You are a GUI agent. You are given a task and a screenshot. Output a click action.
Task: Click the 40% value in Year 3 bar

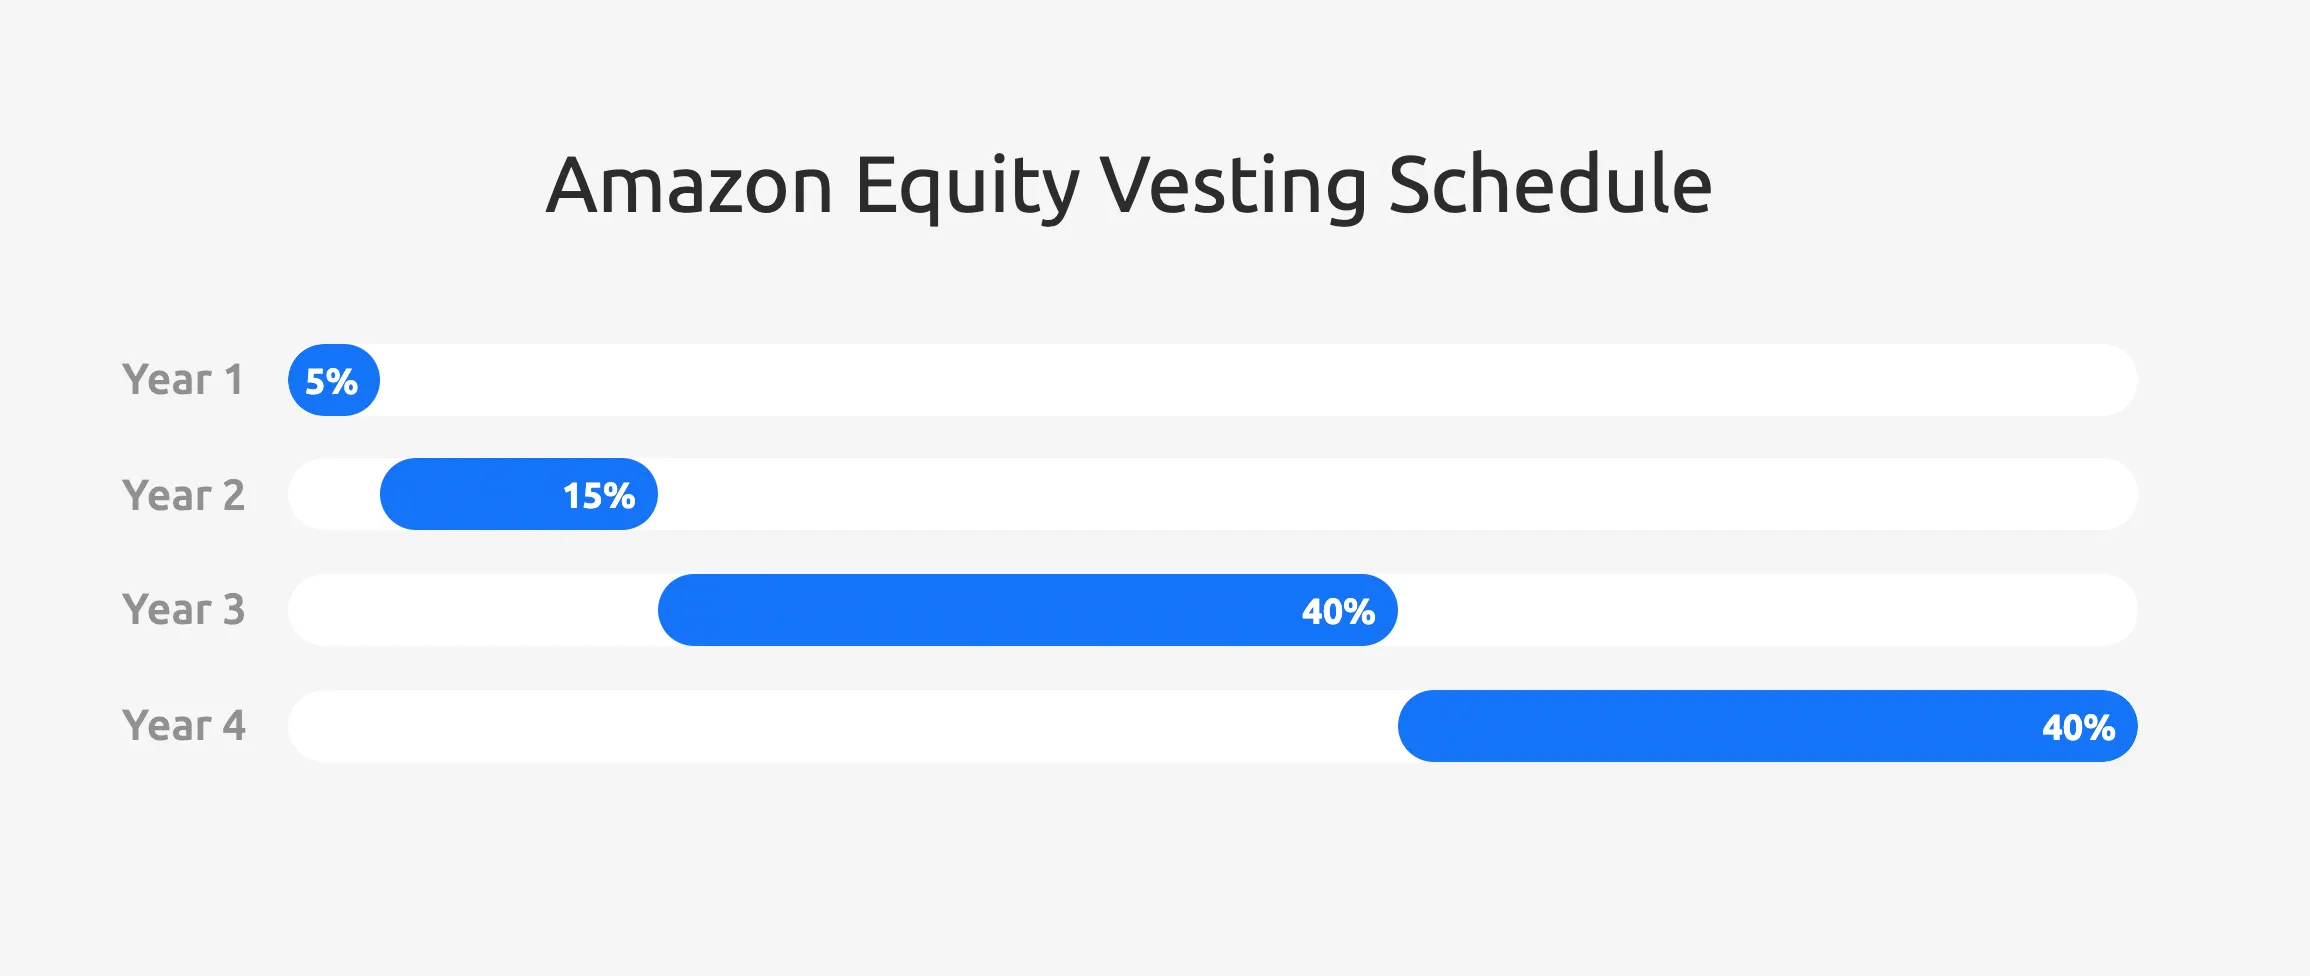click(x=1338, y=611)
